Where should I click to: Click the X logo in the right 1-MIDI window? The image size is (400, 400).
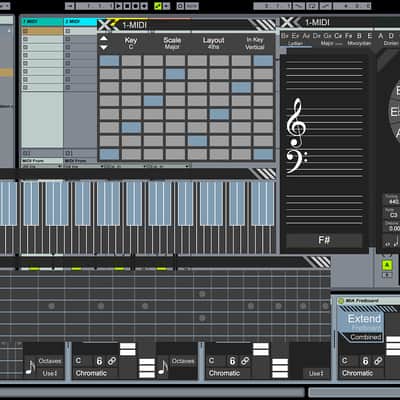pos(289,22)
